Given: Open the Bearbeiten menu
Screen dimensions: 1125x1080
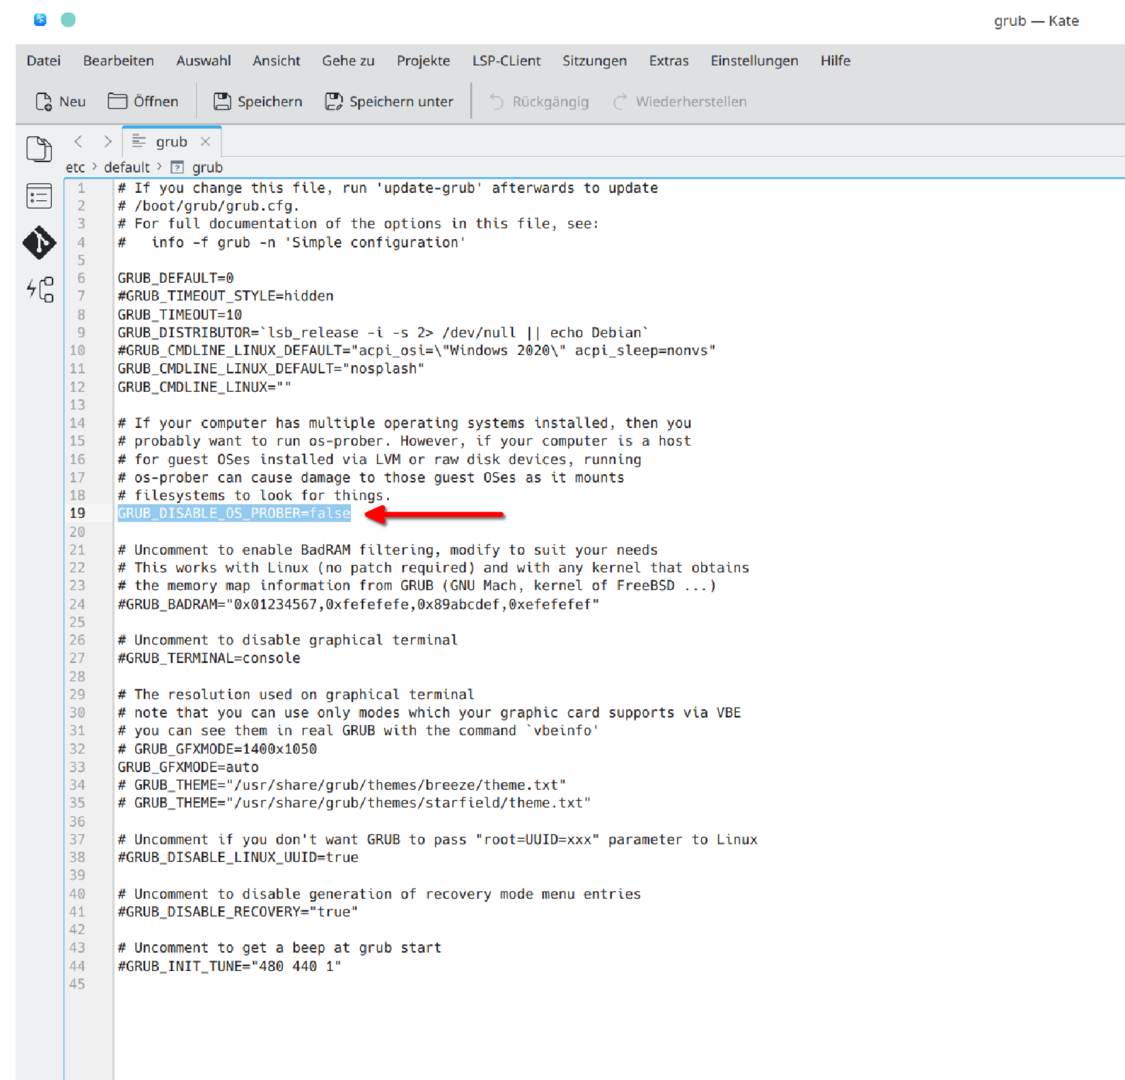Looking at the screenshot, I should tap(118, 61).
